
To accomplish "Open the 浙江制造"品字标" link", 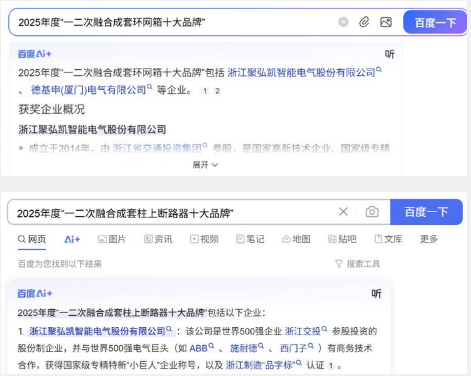I will tap(264, 365).
